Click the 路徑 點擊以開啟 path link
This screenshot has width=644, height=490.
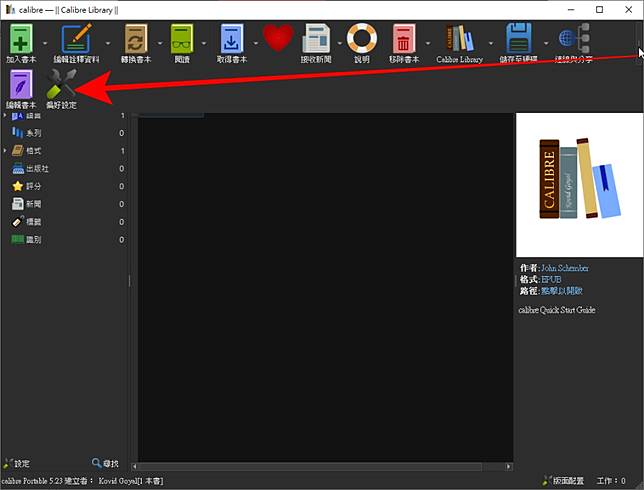click(x=561, y=291)
